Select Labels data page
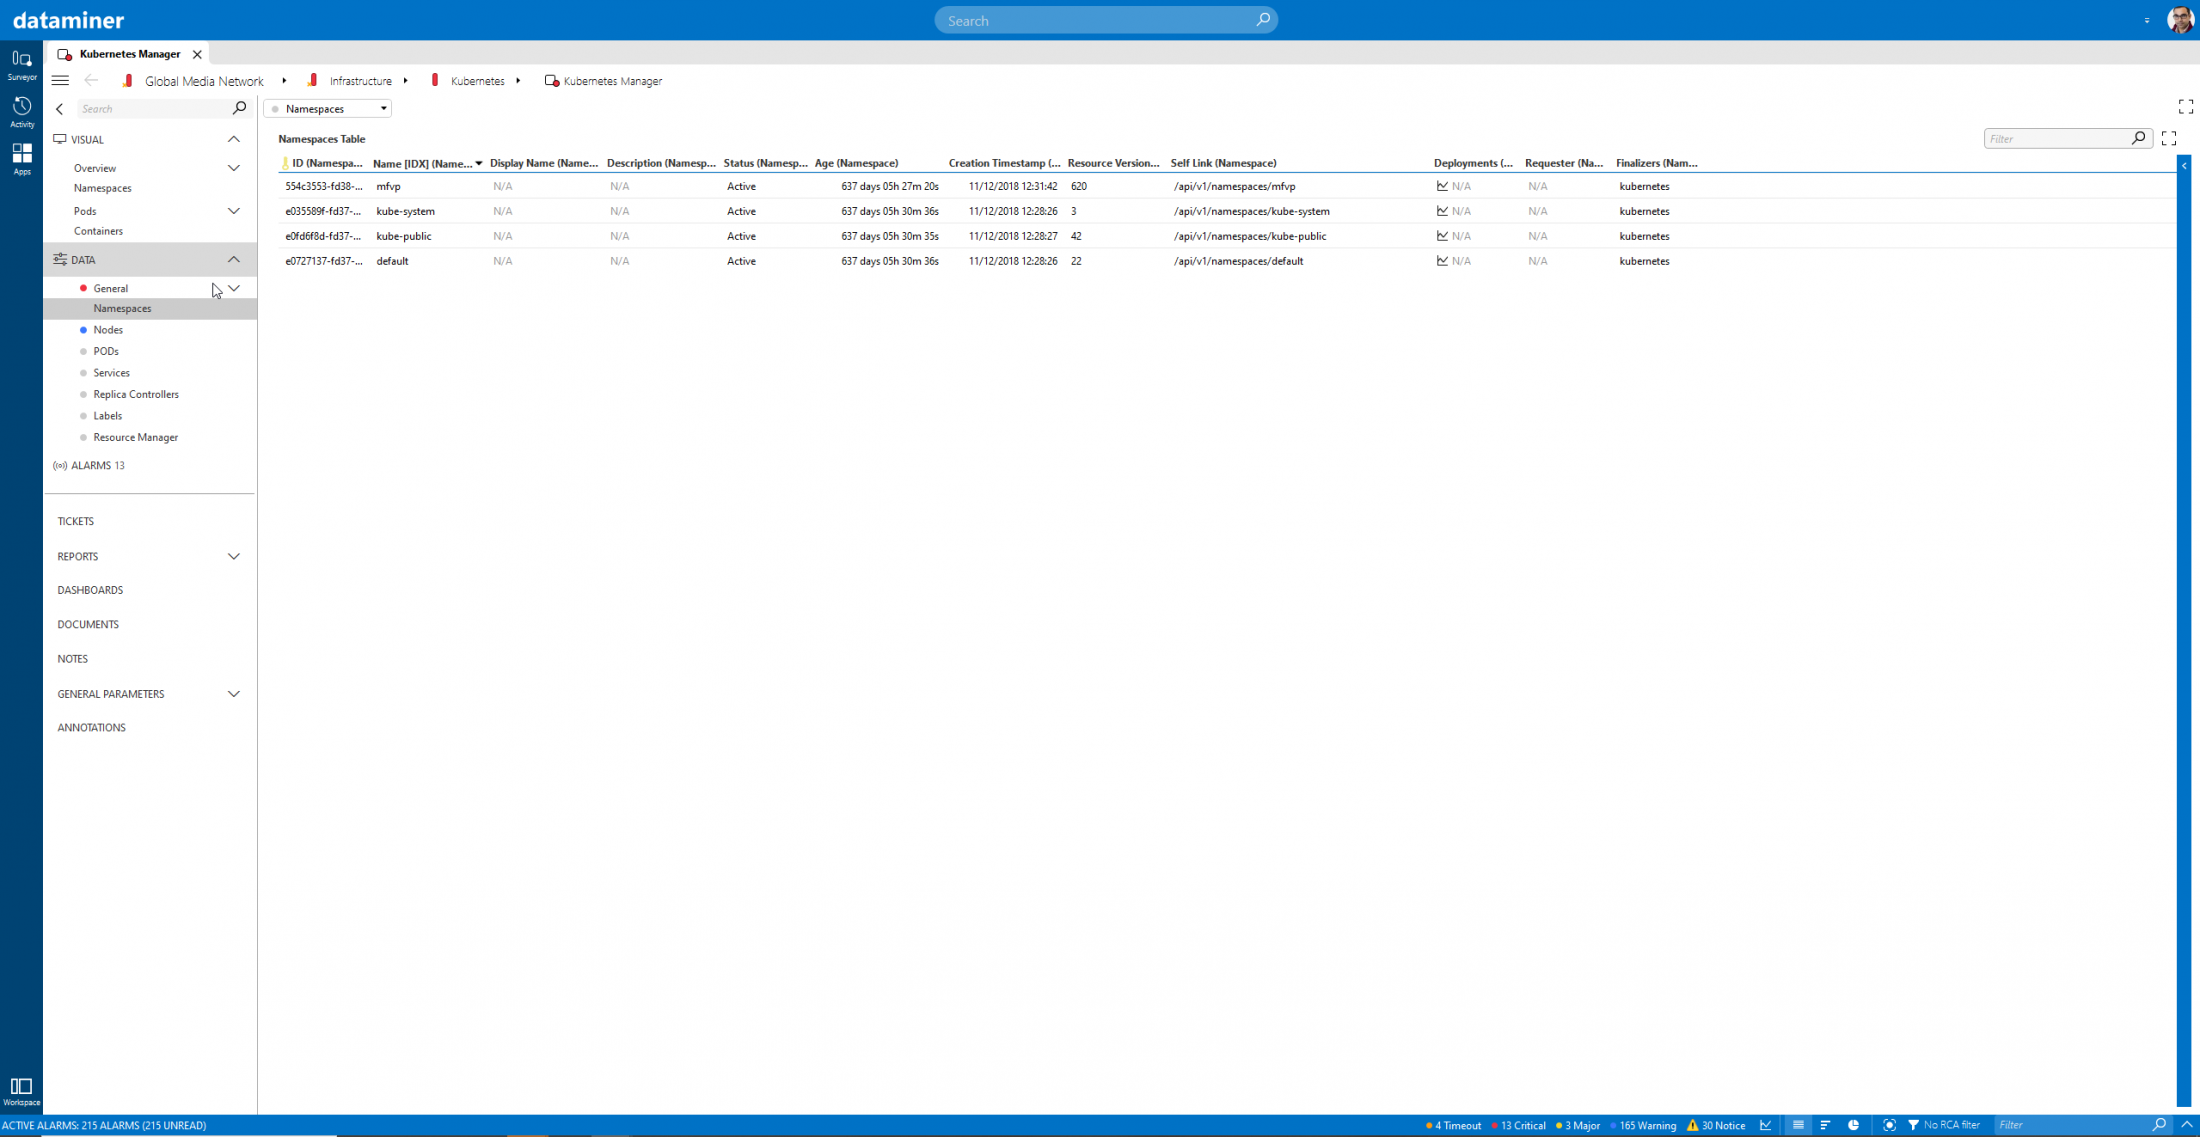The image size is (2200, 1137). coord(107,416)
